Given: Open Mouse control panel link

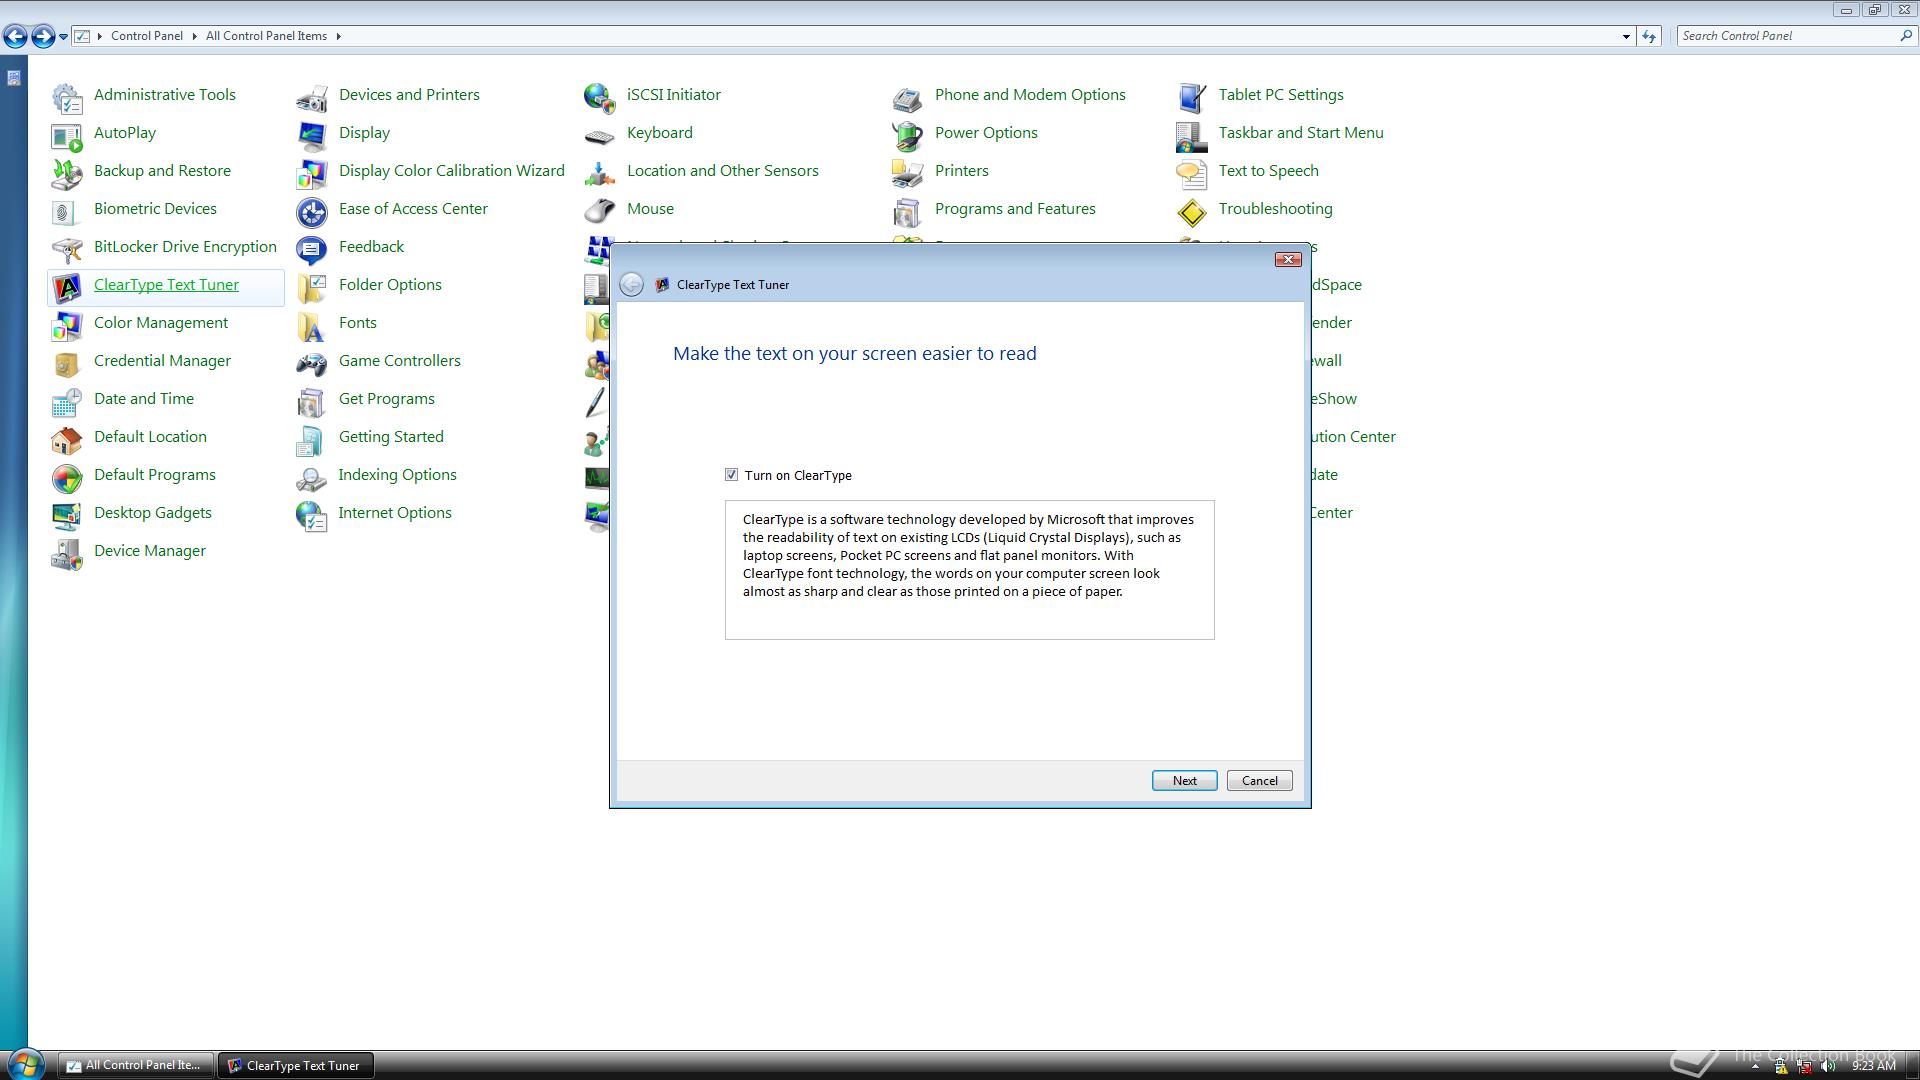Looking at the screenshot, I should point(650,209).
